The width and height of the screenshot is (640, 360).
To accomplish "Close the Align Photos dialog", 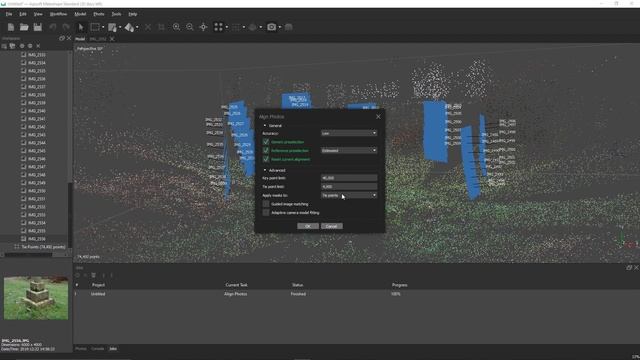I will 378,117.
